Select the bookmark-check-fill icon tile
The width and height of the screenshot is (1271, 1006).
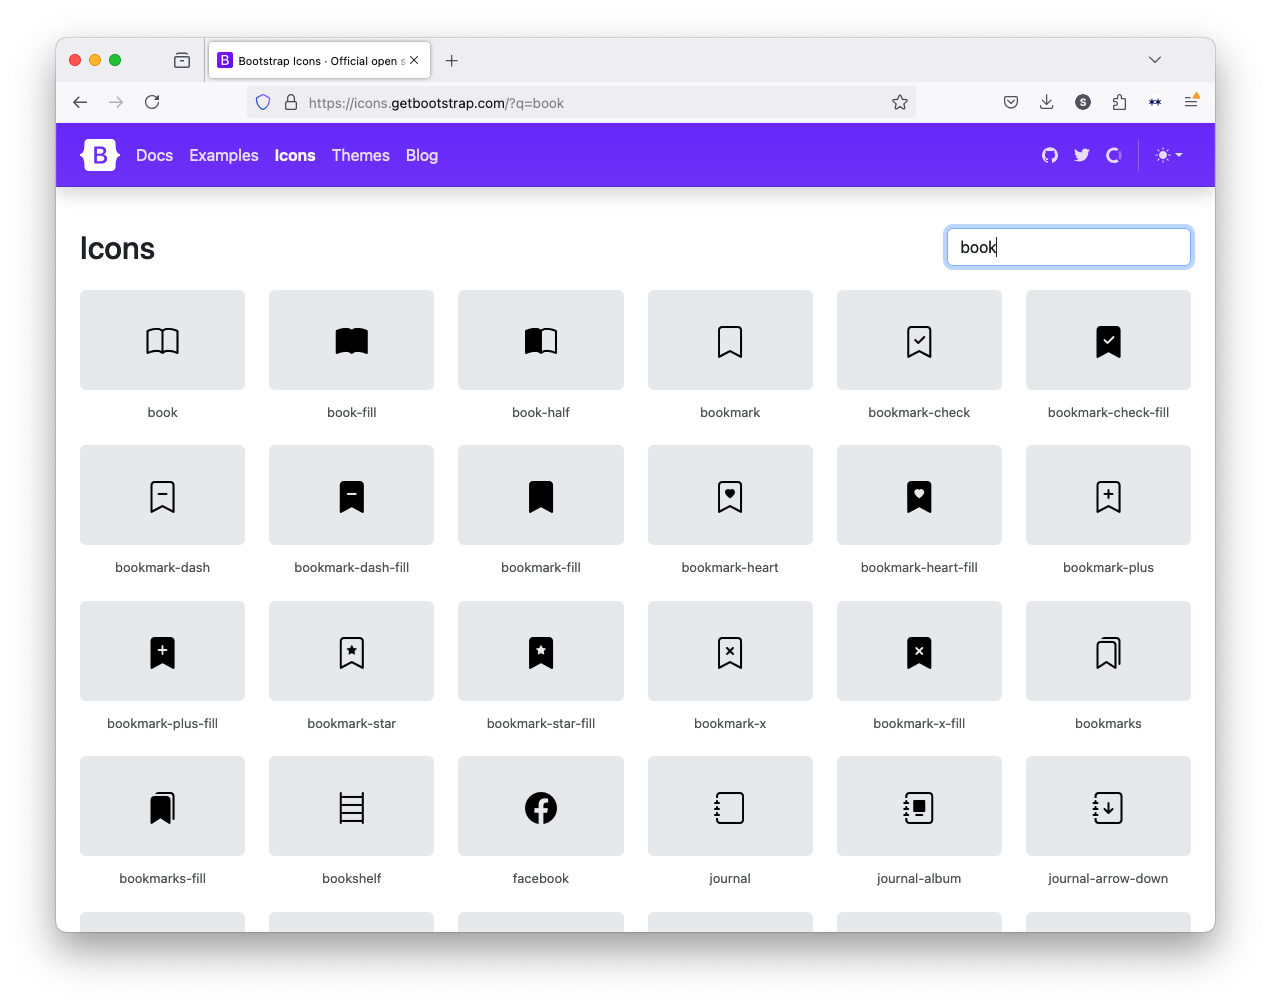(1107, 341)
